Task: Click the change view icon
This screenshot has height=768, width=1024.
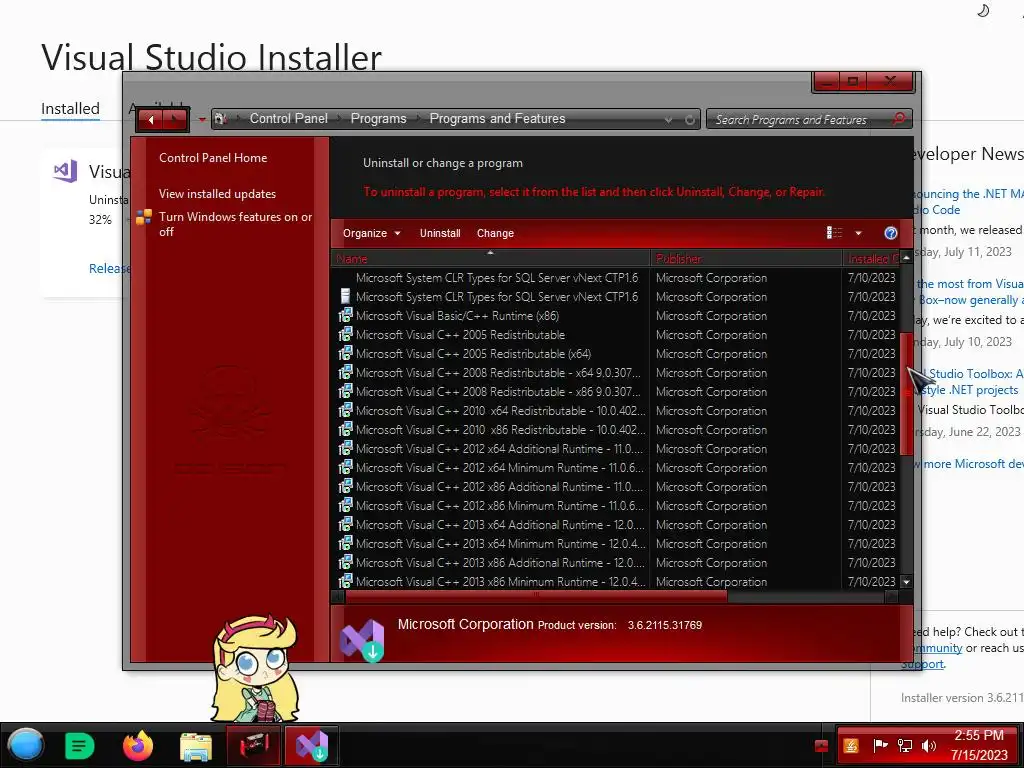Action: (x=835, y=233)
